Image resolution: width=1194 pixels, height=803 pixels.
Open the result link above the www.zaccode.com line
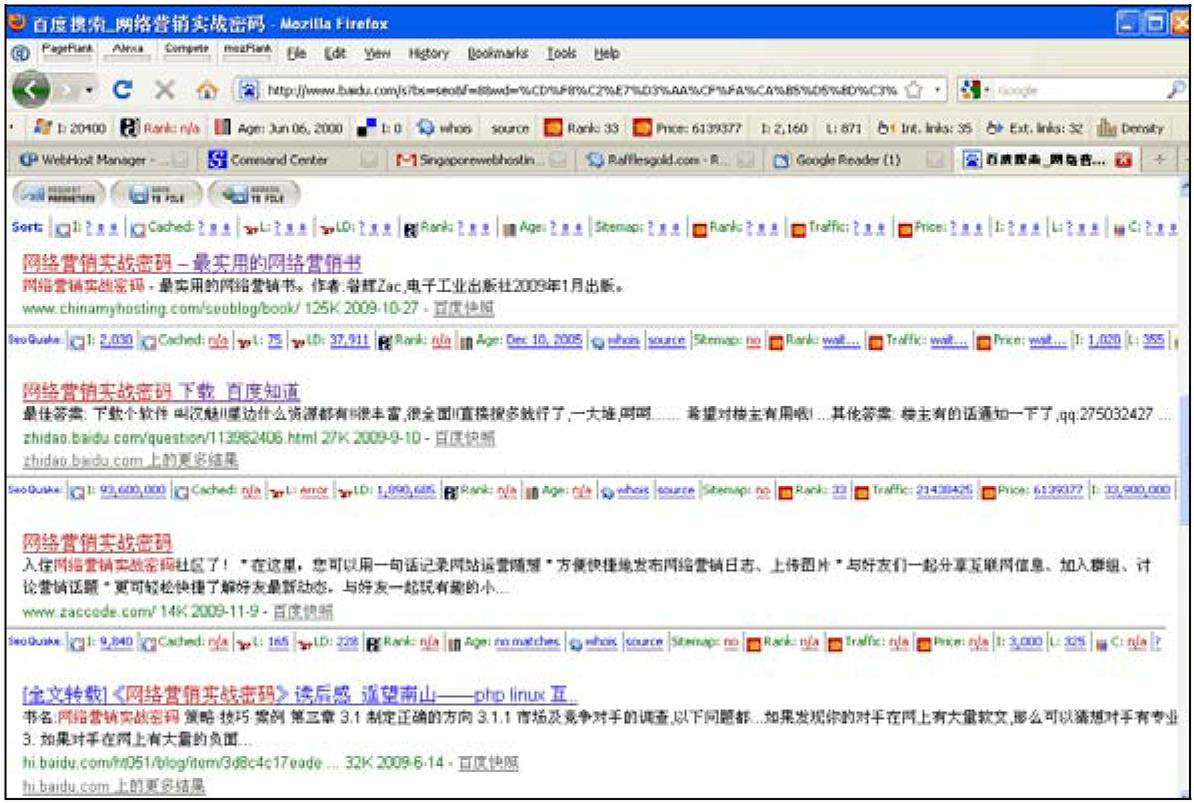97,543
